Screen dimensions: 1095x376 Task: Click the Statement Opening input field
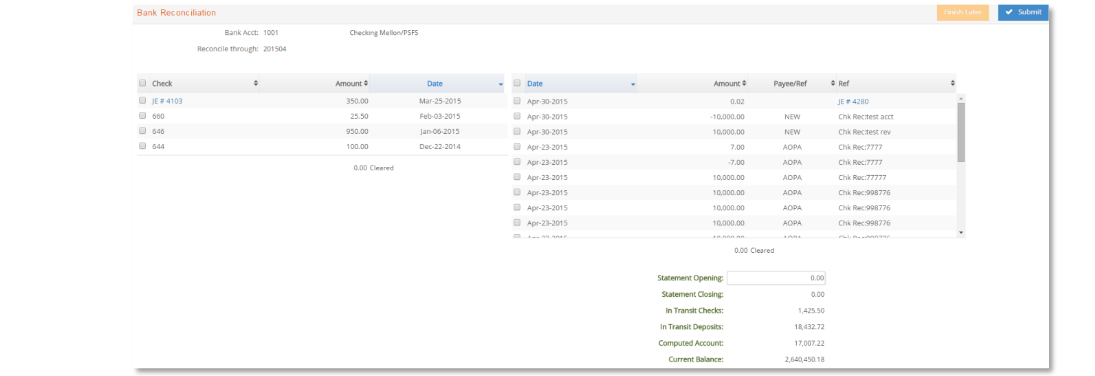[776, 277]
